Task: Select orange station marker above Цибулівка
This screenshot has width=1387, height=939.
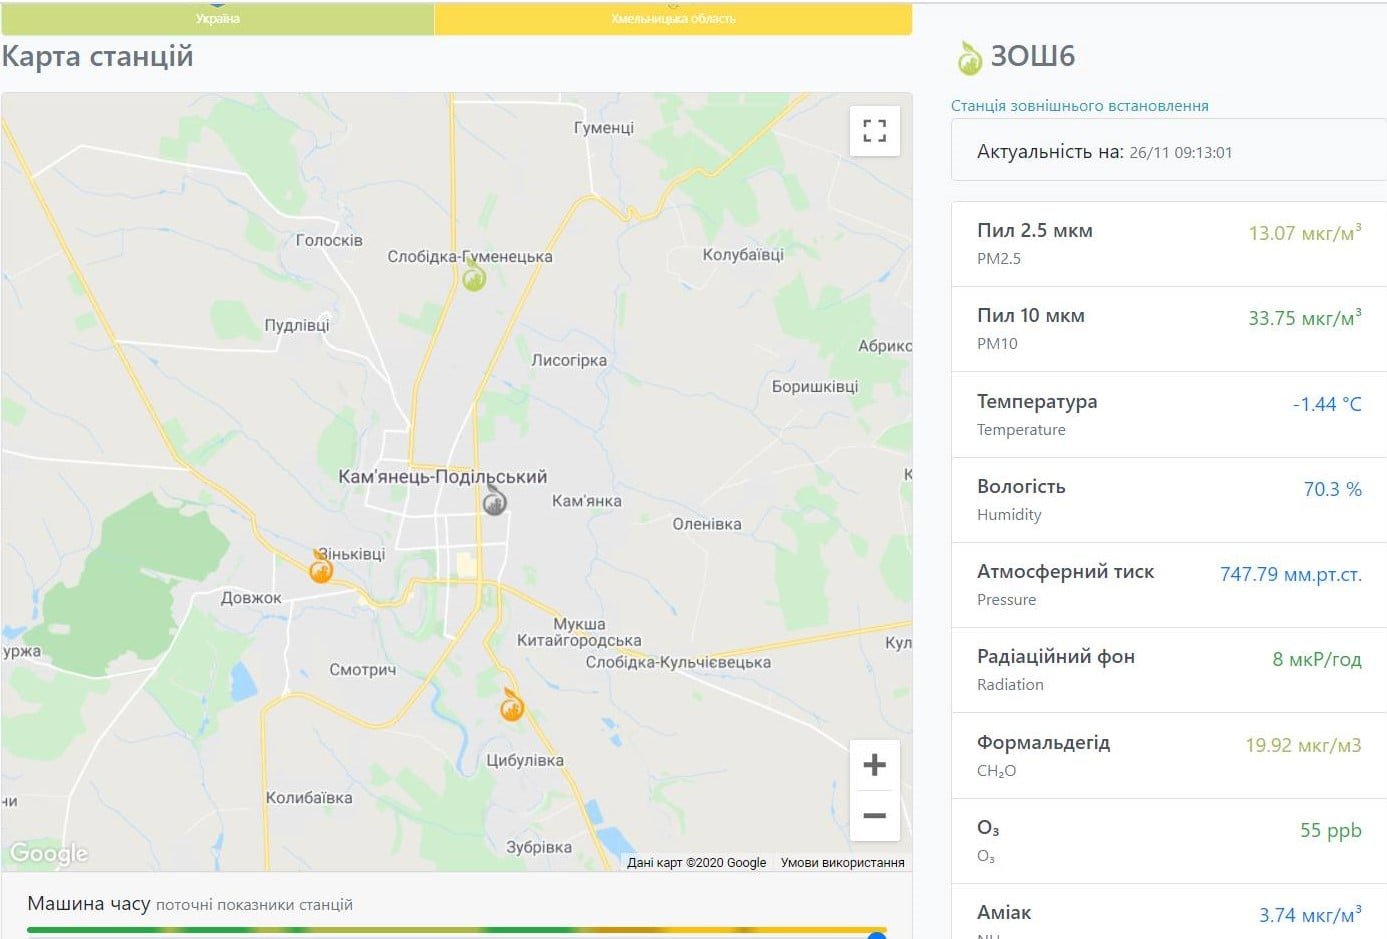Action: [512, 705]
